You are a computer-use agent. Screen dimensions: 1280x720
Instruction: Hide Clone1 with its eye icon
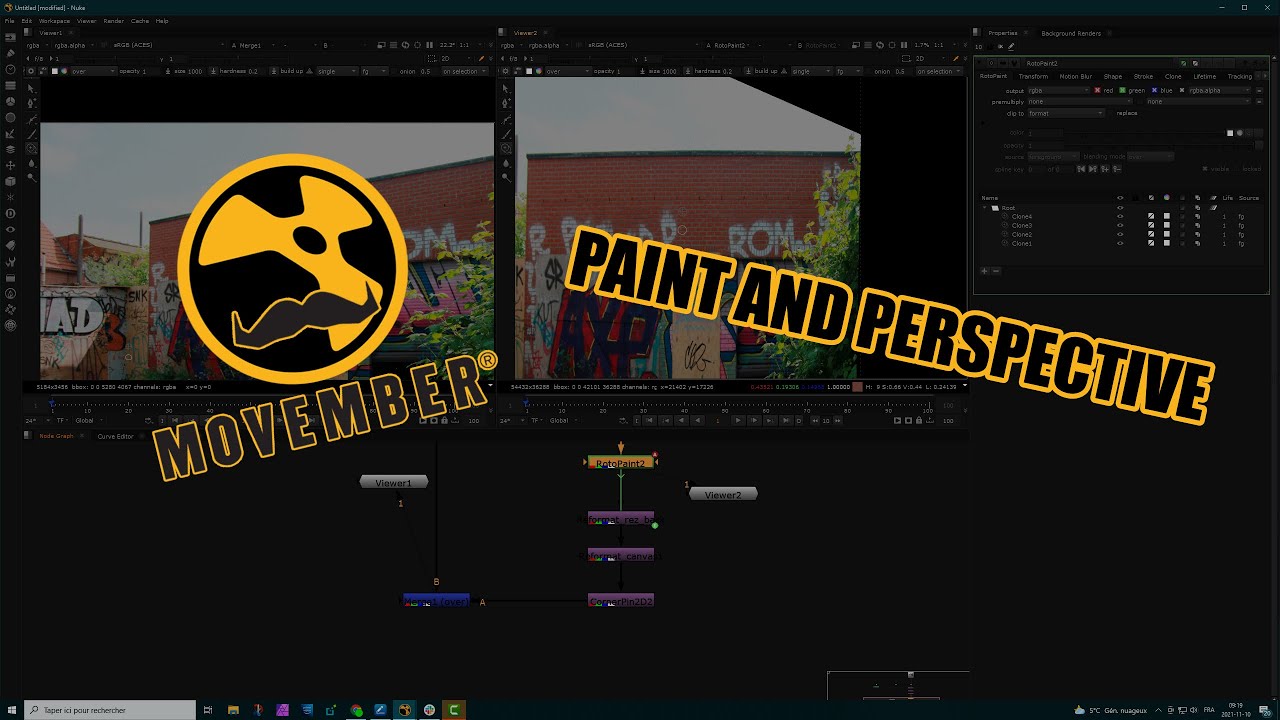click(1120, 243)
